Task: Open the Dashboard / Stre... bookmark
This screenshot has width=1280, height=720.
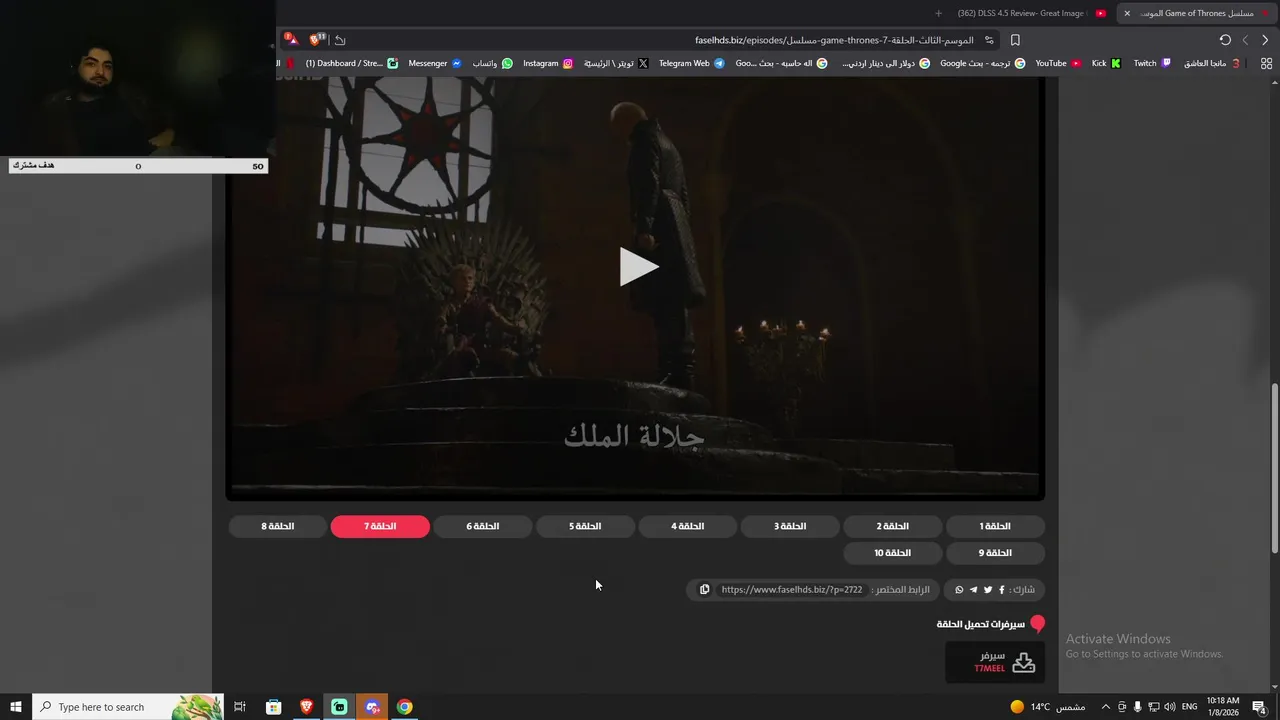Action: (351, 63)
